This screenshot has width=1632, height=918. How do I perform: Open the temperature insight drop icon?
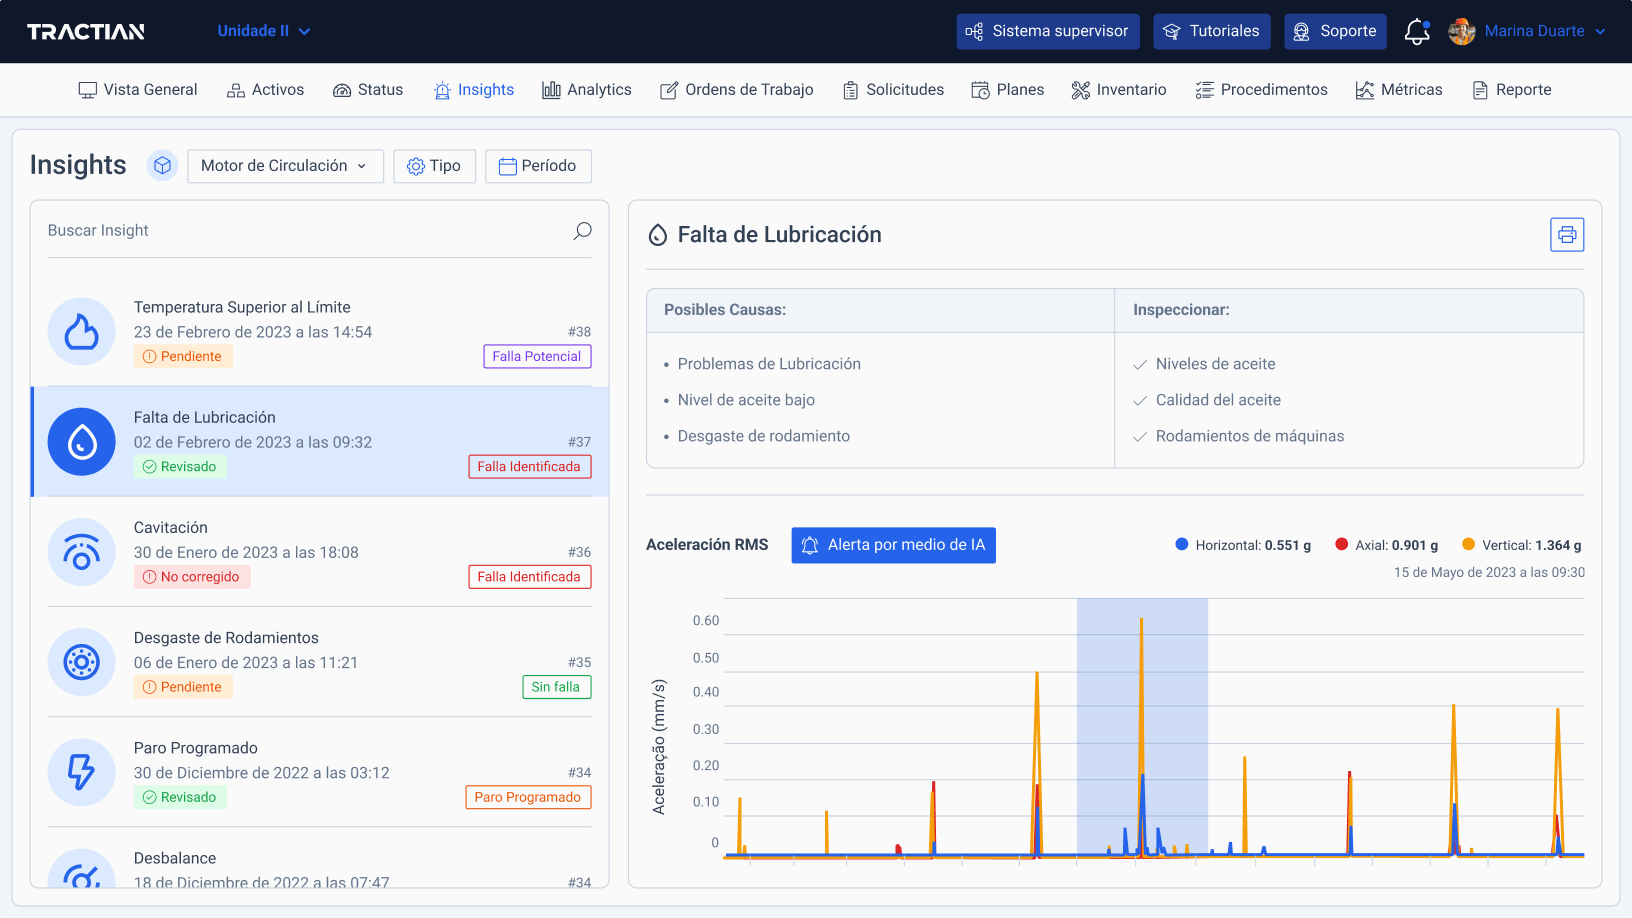(x=81, y=331)
